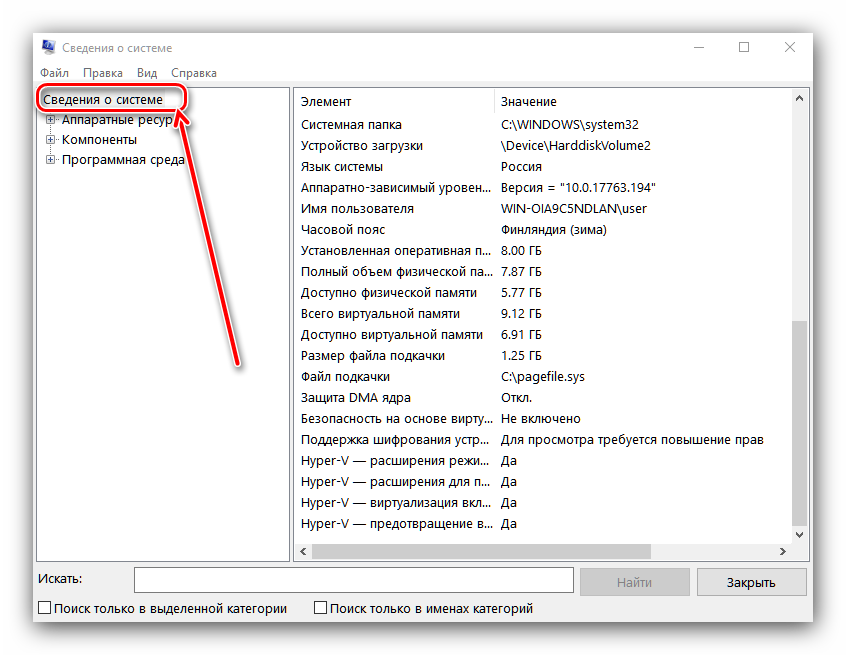Viewport: 846px width, 655px height.
Task: Open the Вид menu
Action: pyautogui.click(x=147, y=73)
